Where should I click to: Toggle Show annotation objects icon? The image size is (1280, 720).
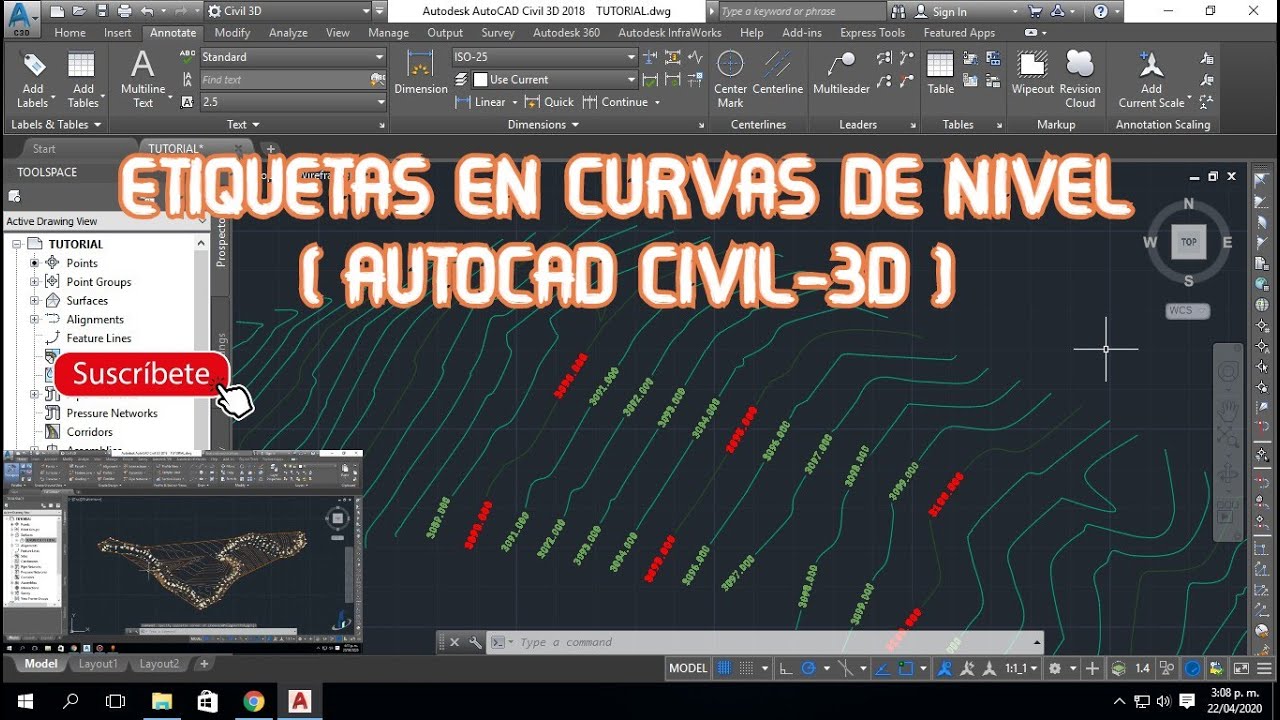click(943, 668)
